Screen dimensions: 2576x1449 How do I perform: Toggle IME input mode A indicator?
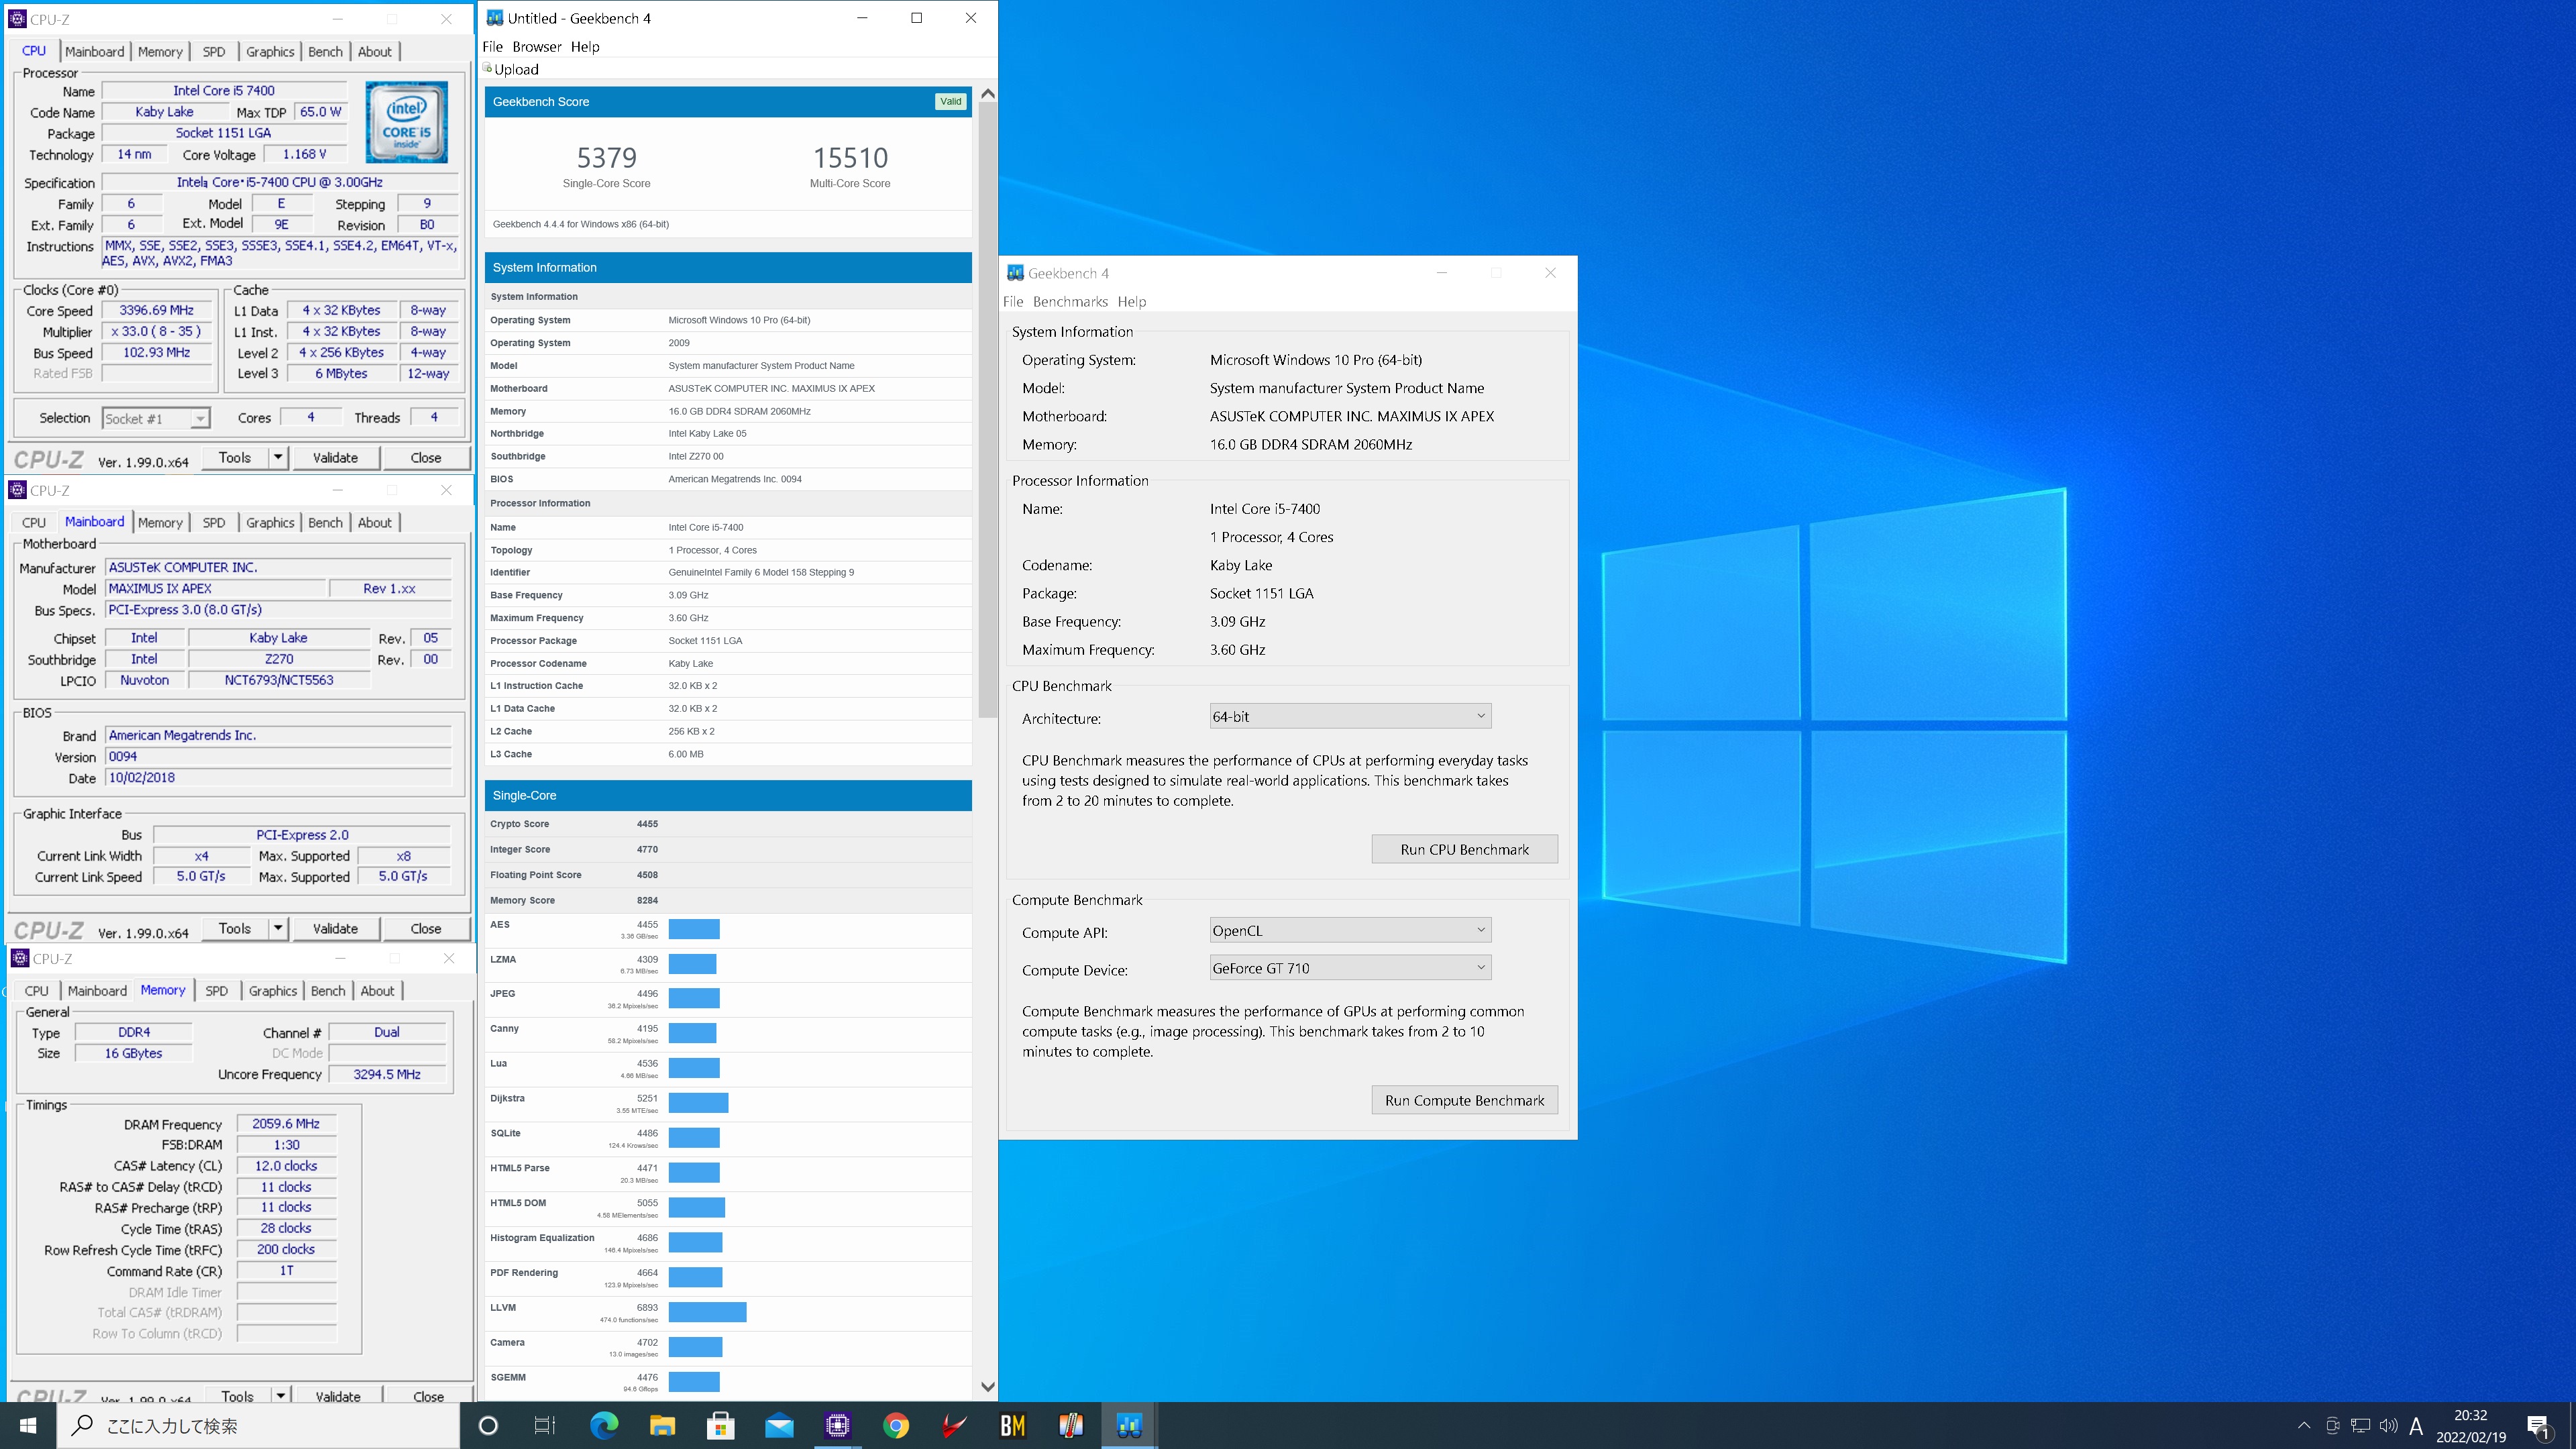(x=2416, y=1425)
